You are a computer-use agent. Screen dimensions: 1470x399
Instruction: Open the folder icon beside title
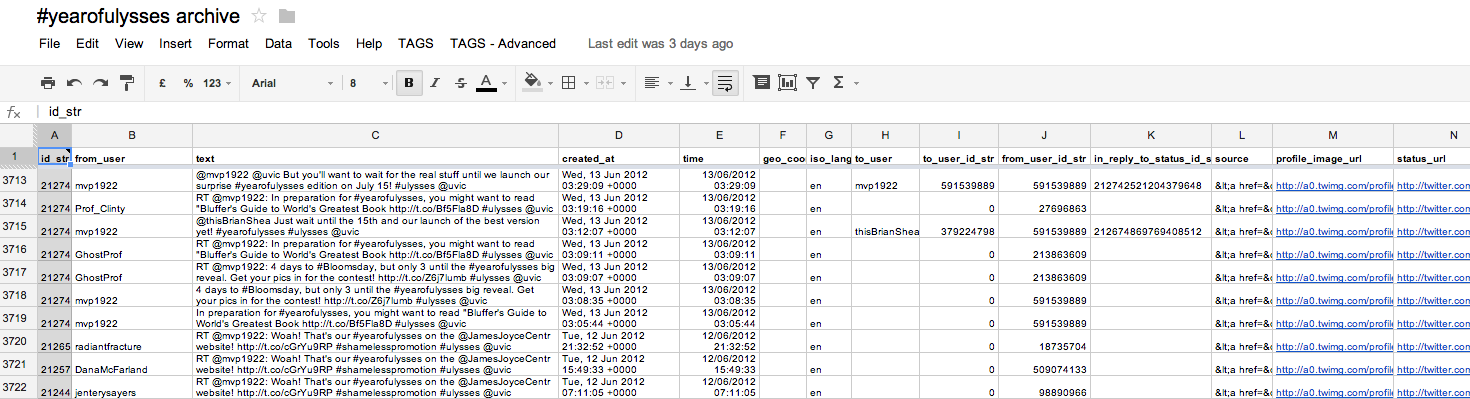pos(287,16)
